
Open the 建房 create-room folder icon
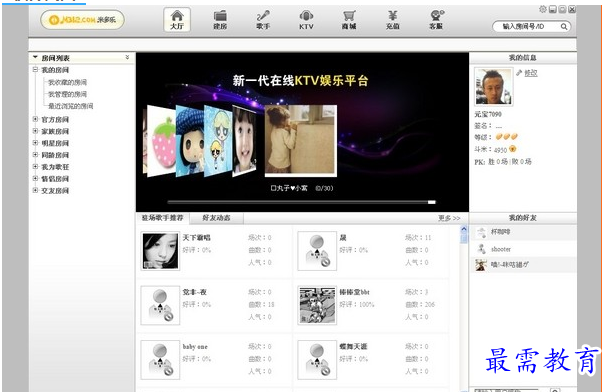(x=220, y=20)
